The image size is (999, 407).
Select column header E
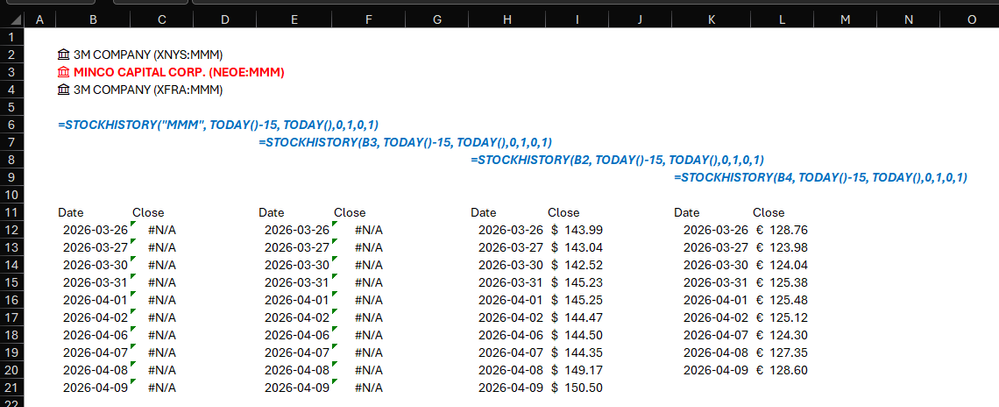click(294, 20)
